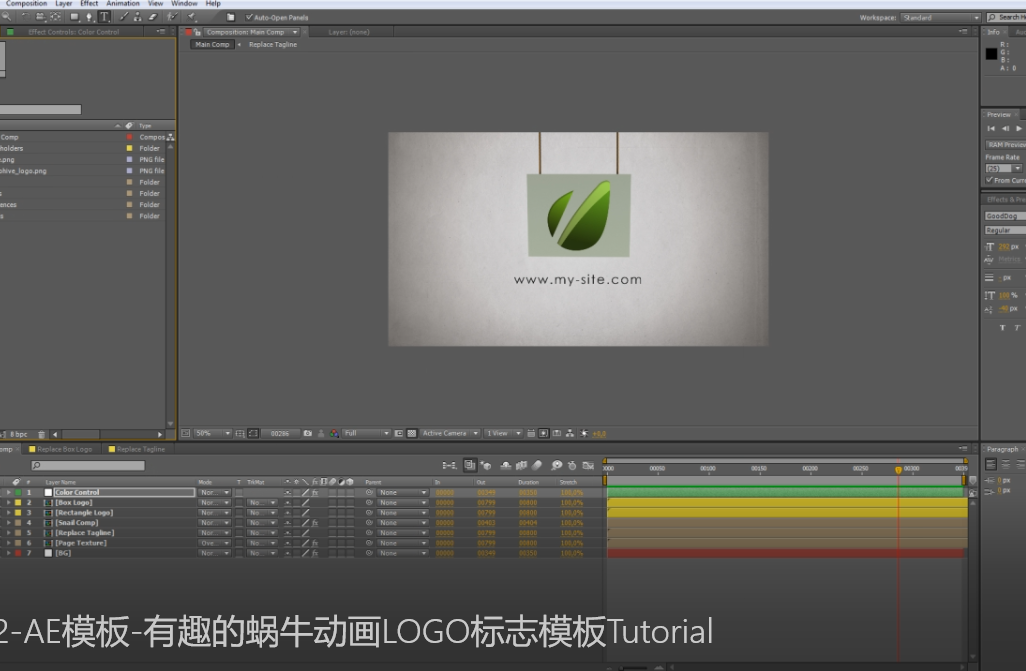Switch to the Replace Box Logo tab
The width and height of the screenshot is (1026, 671).
tap(60, 449)
